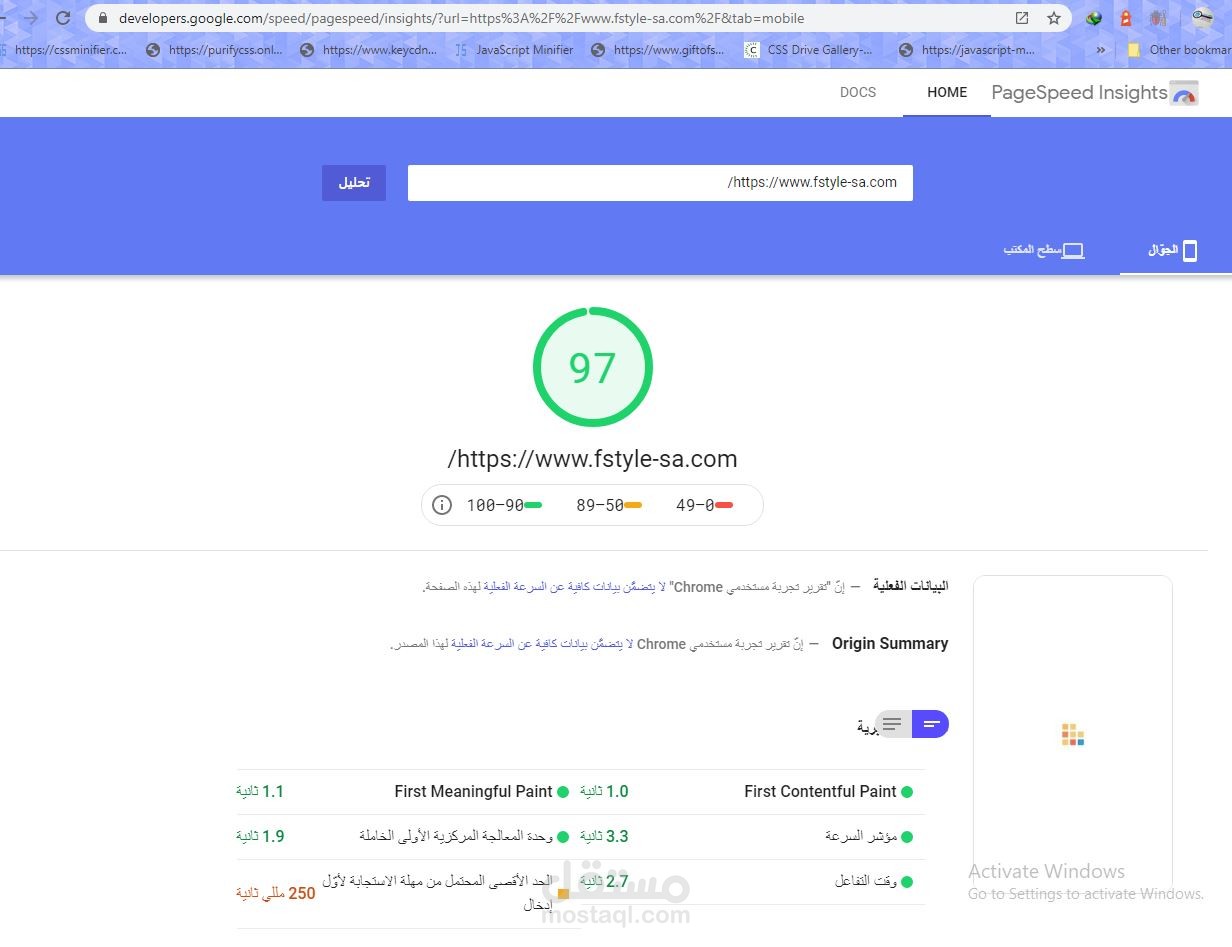
Task: Click the 97 score gauge circle
Action: [x=592, y=368]
